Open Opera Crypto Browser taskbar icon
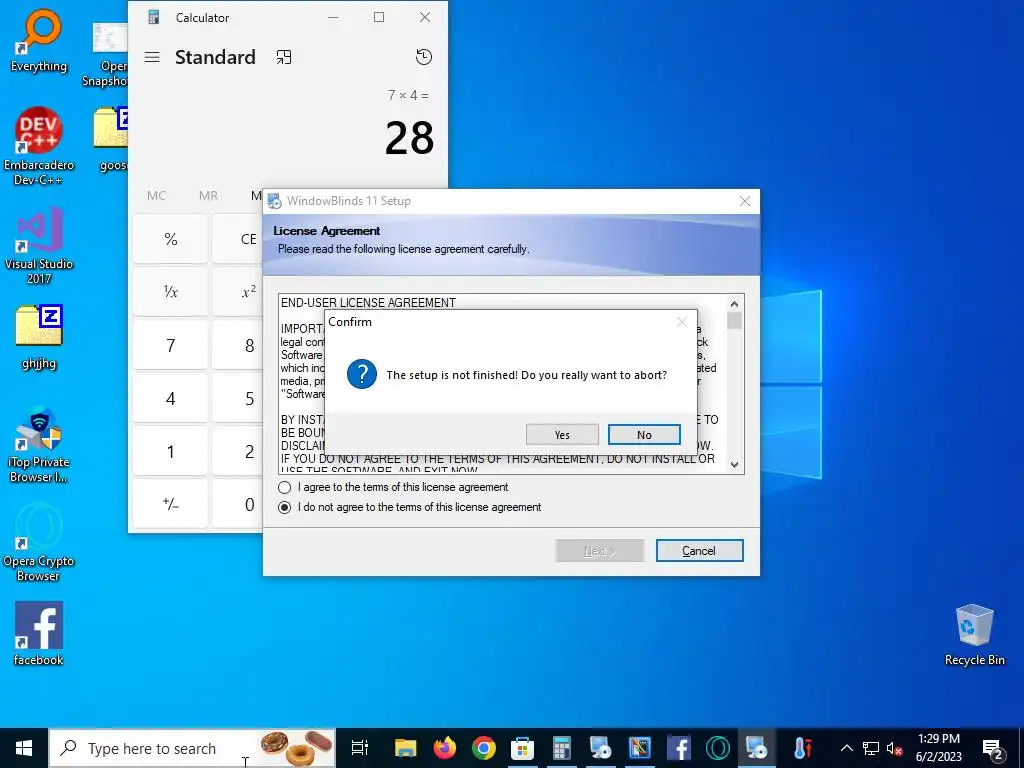1024x768 pixels. [718, 748]
